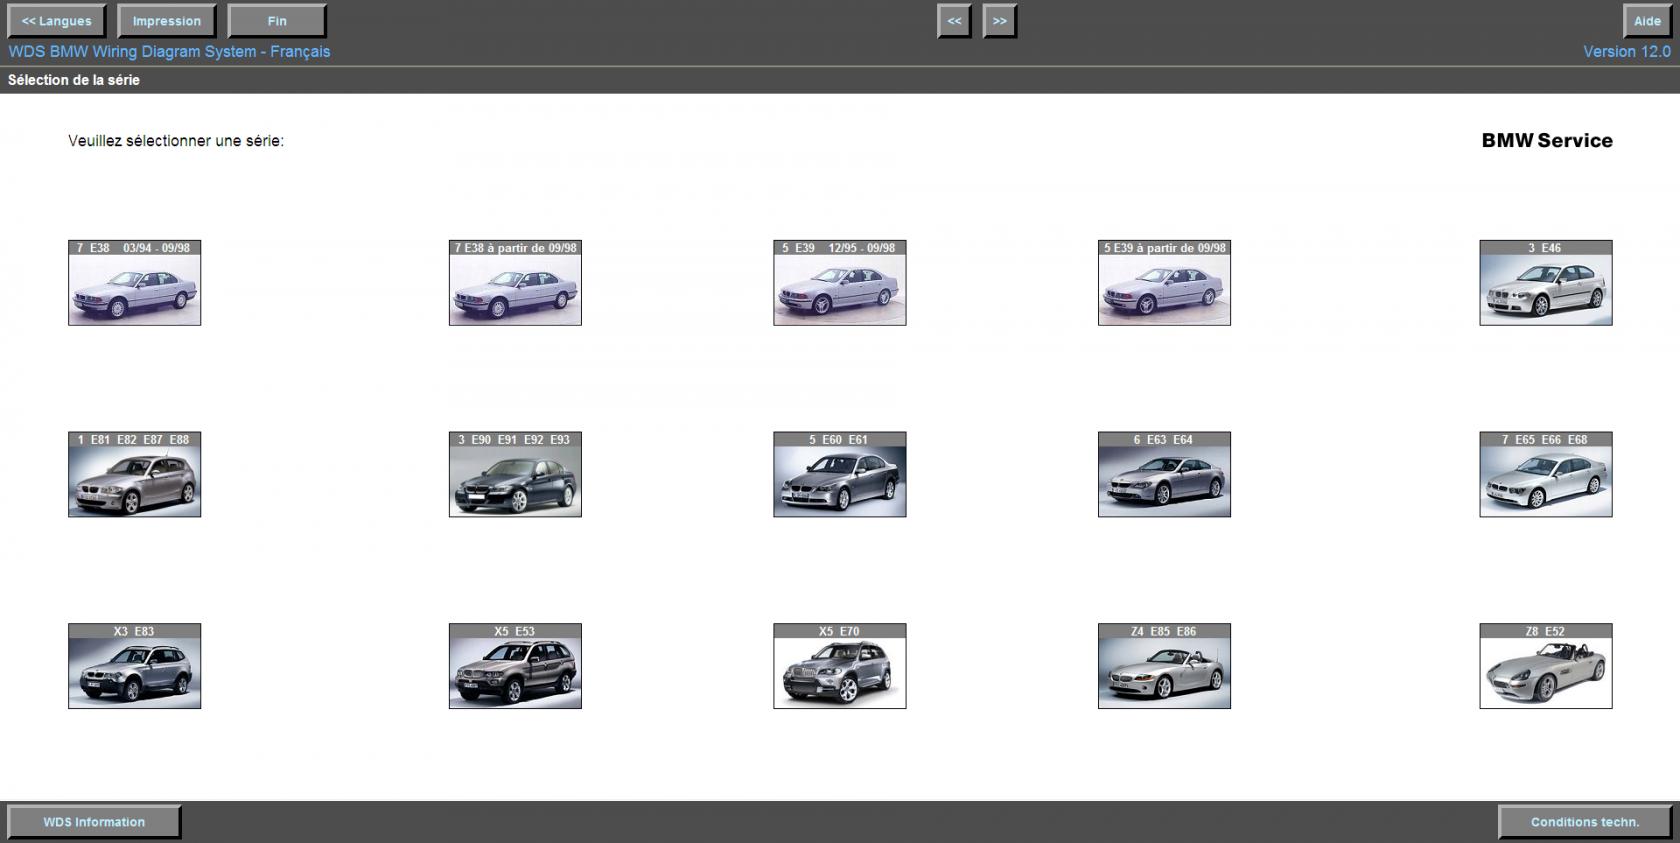Select the X5 E53 series
Image resolution: width=1680 pixels, height=843 pixels.
[515, 667]
